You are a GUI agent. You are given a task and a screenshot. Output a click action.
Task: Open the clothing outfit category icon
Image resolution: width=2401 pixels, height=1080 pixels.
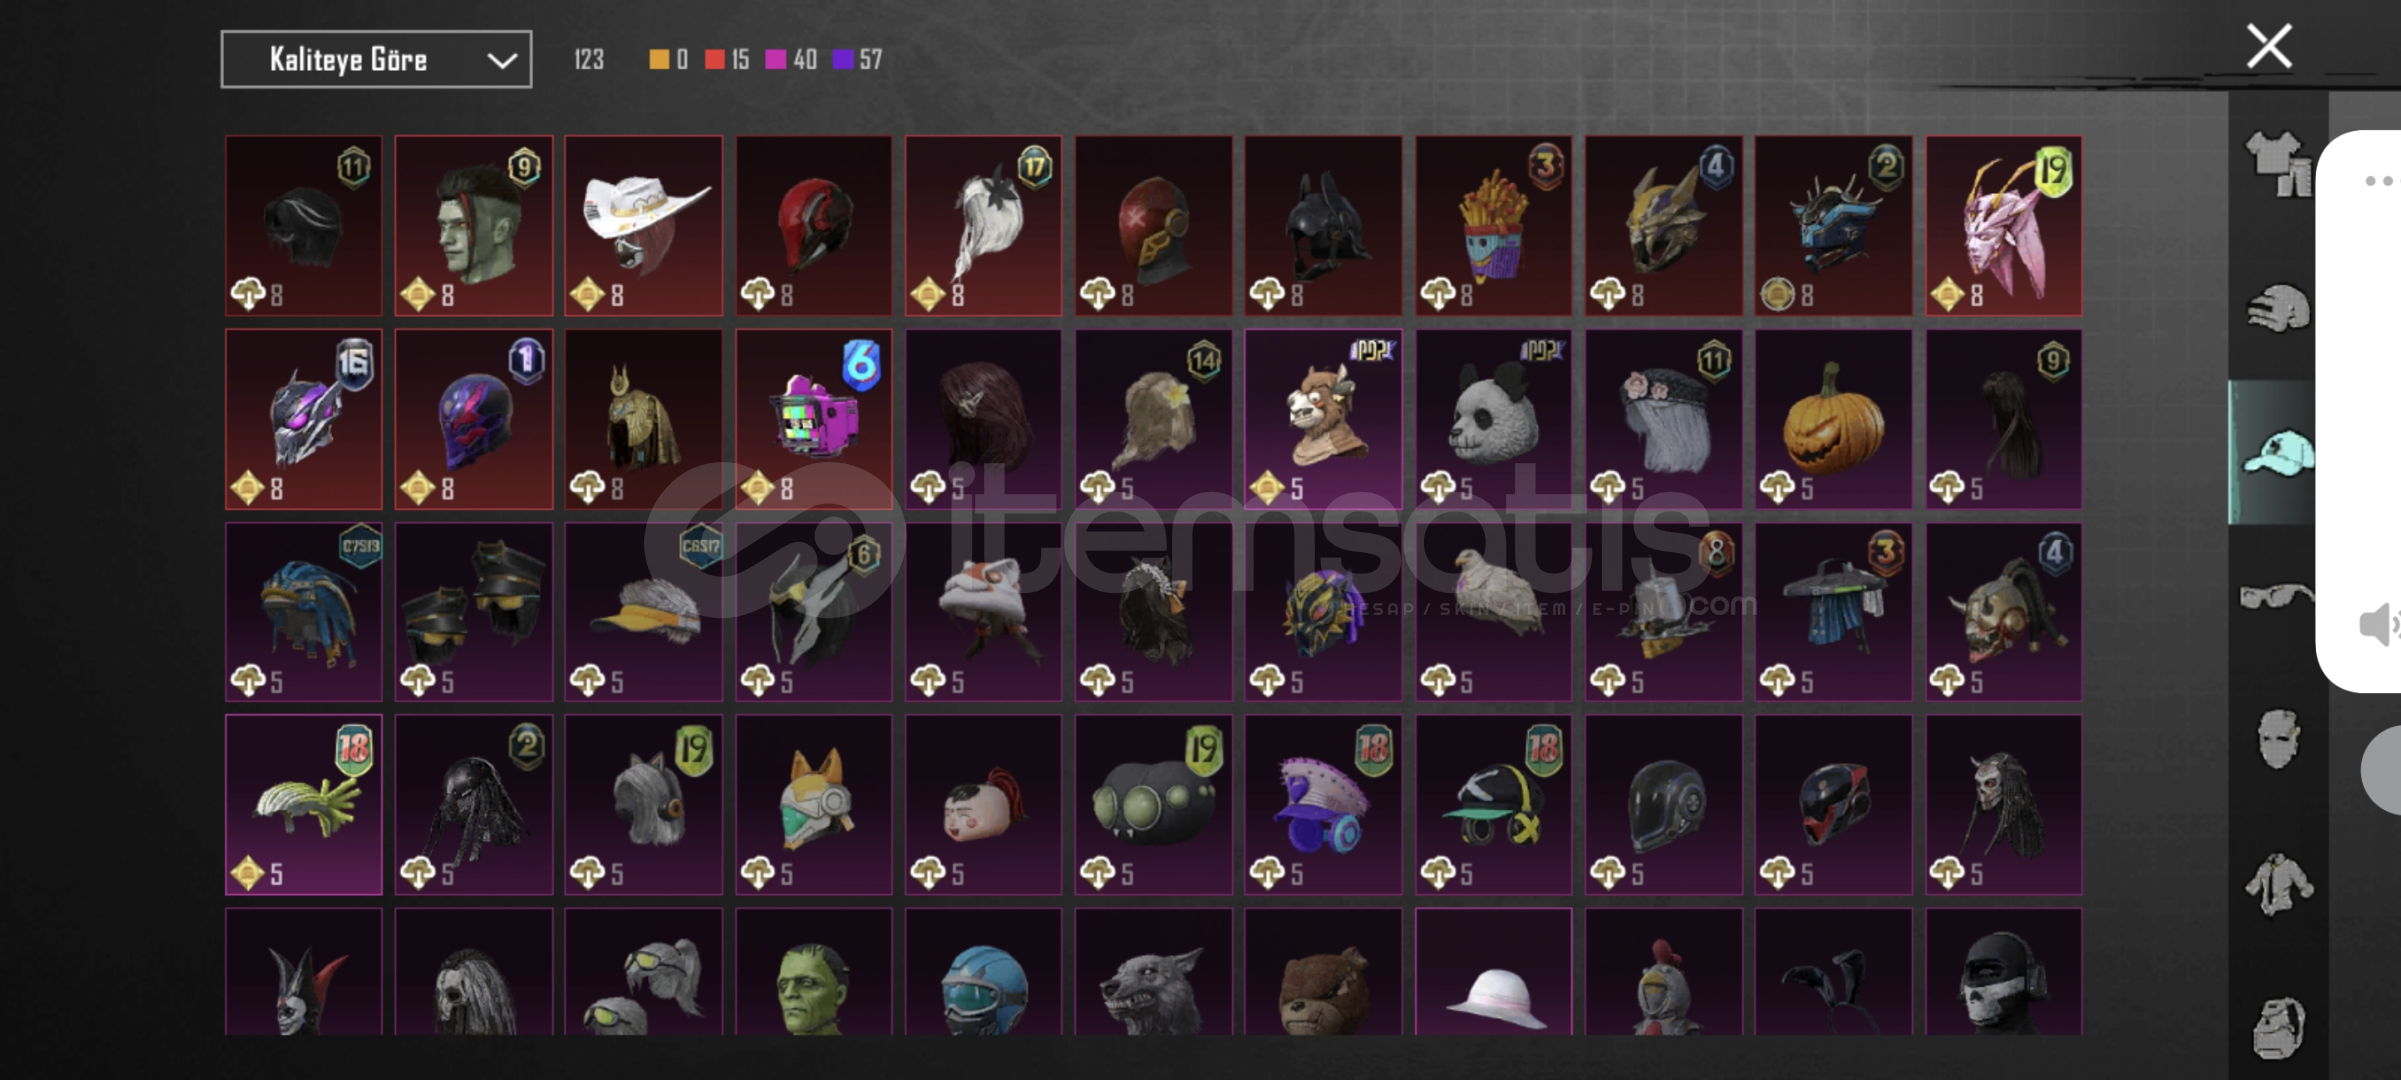tap(2277, 164)
